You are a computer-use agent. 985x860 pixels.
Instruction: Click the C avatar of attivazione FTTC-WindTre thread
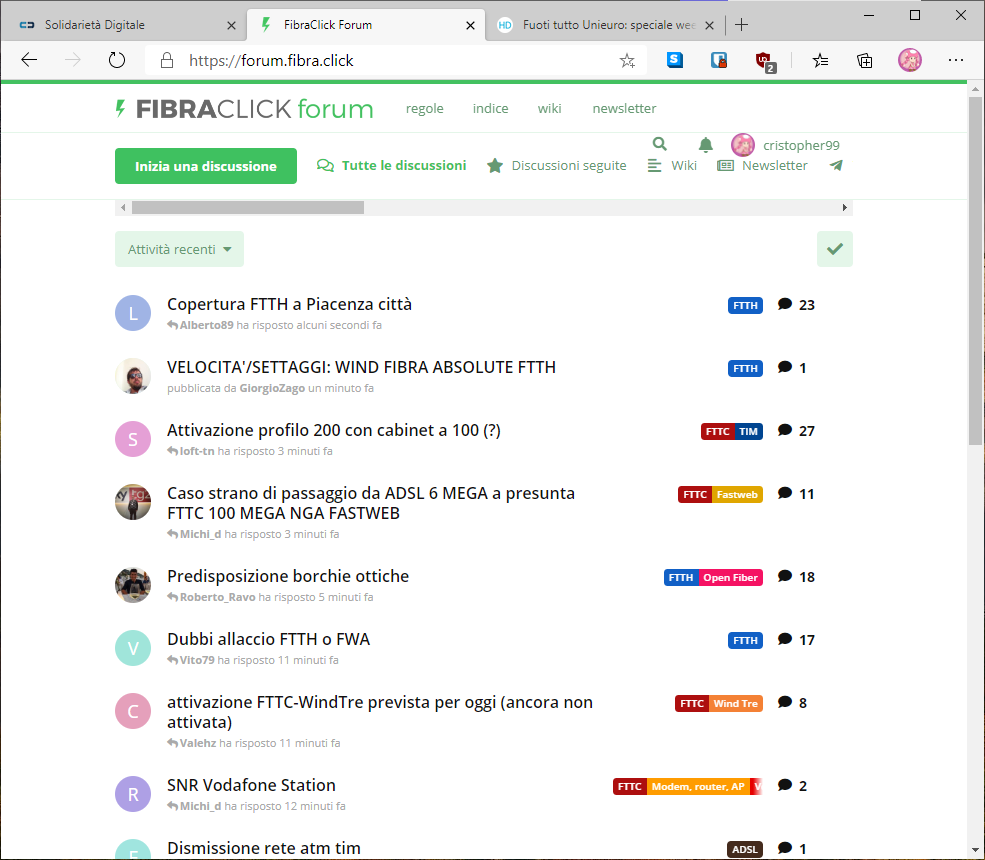133,710
